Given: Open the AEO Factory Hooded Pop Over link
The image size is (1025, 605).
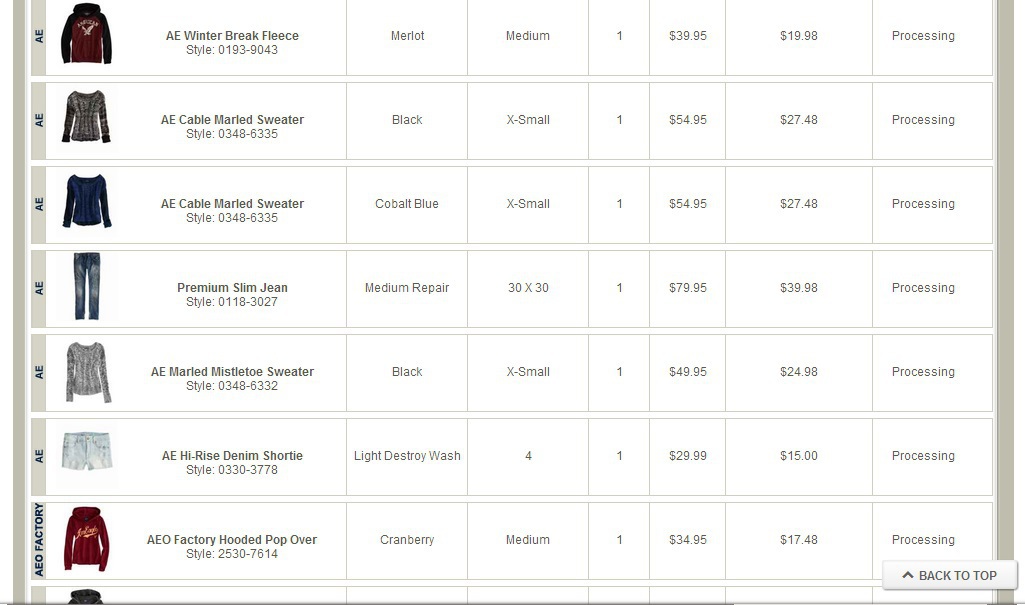Looking at the screenshot, I should 232,540.
